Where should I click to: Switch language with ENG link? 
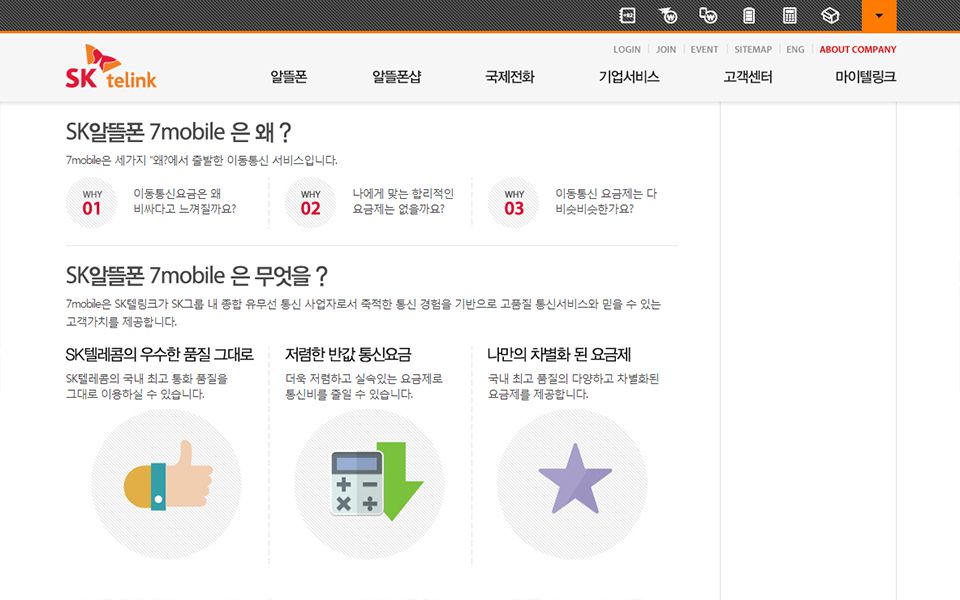[x=795, y=49]
